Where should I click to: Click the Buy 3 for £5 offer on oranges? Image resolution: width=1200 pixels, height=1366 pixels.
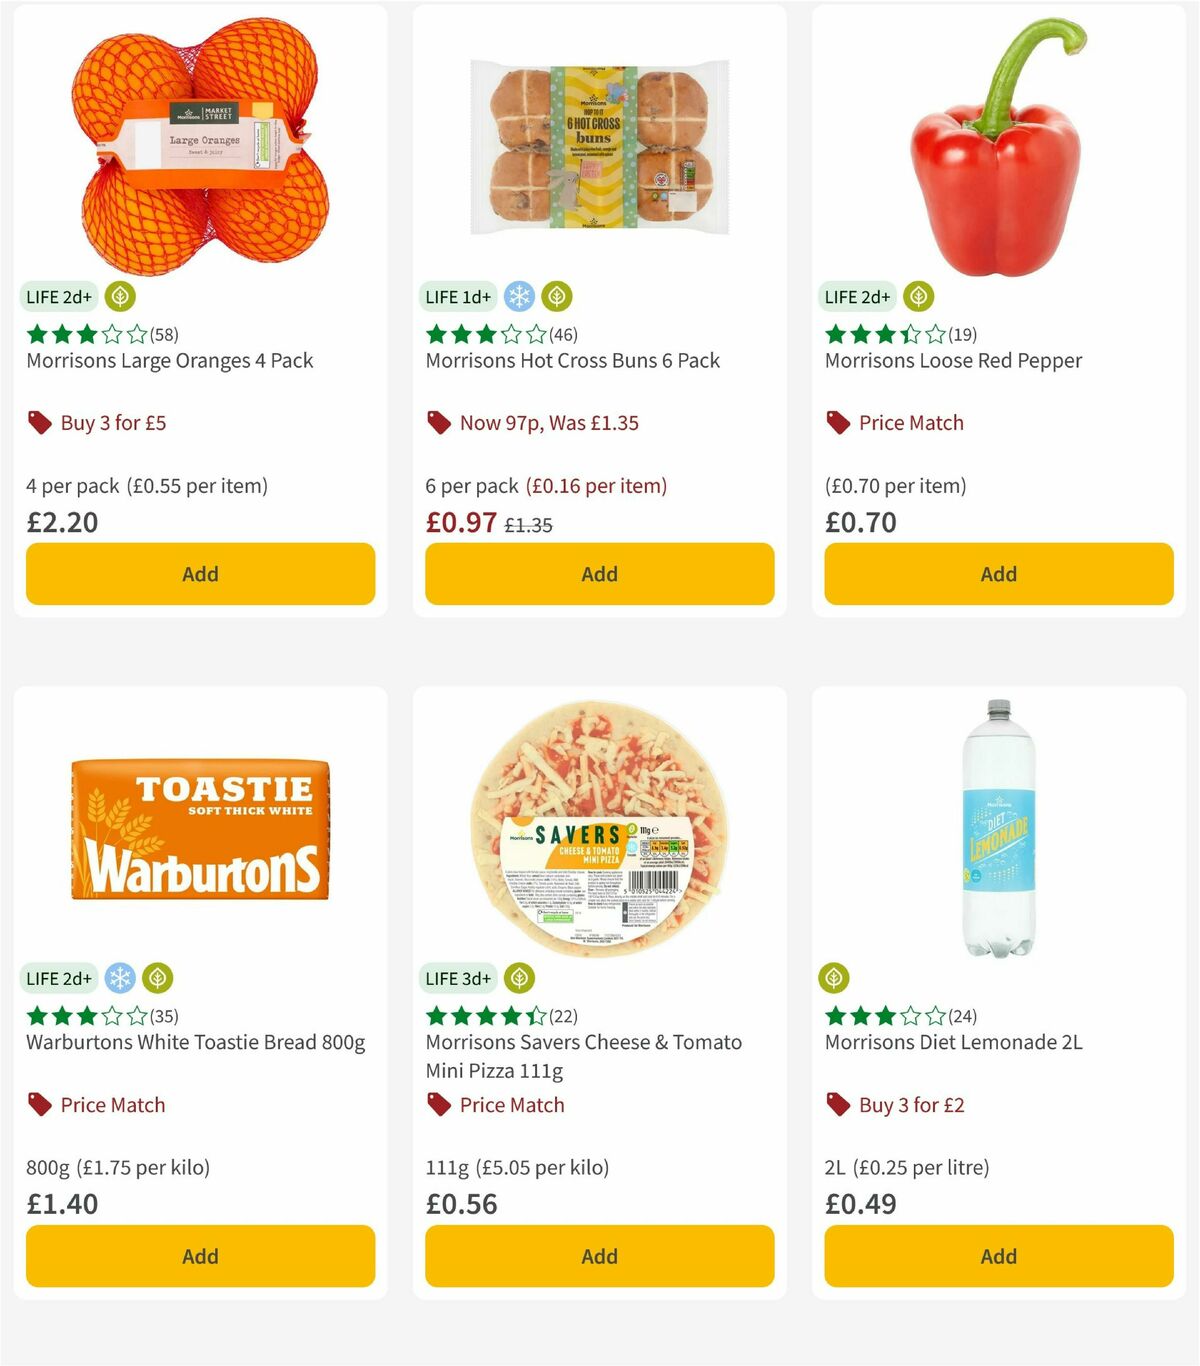click(x=111, y=422)
